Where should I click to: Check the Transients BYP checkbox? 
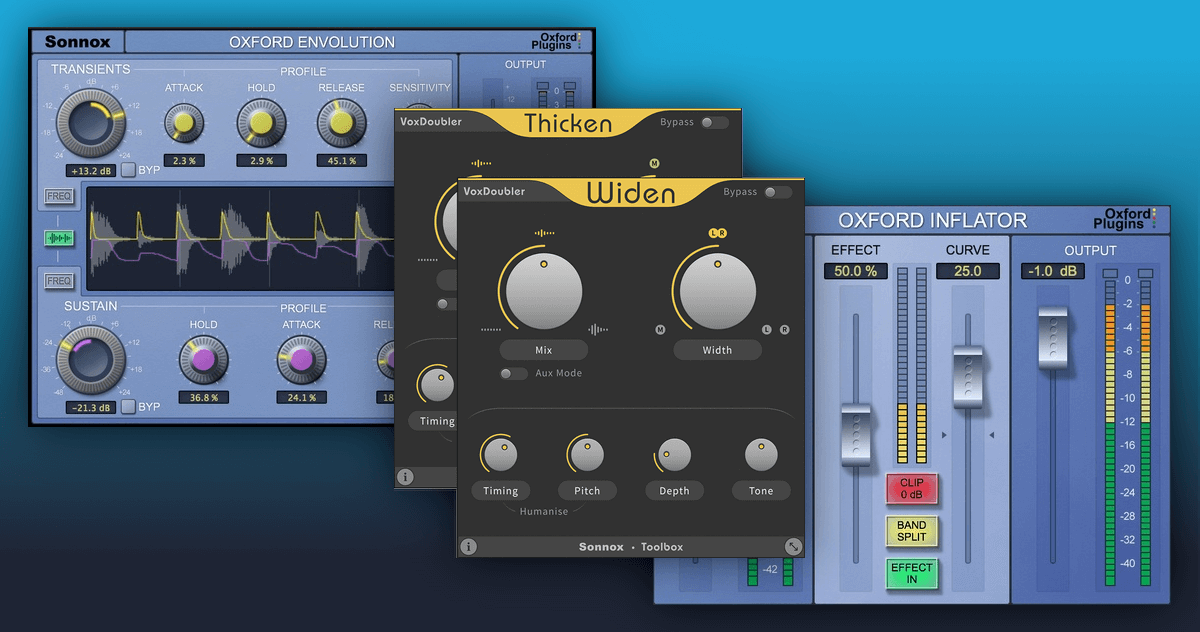coord(129,170)
